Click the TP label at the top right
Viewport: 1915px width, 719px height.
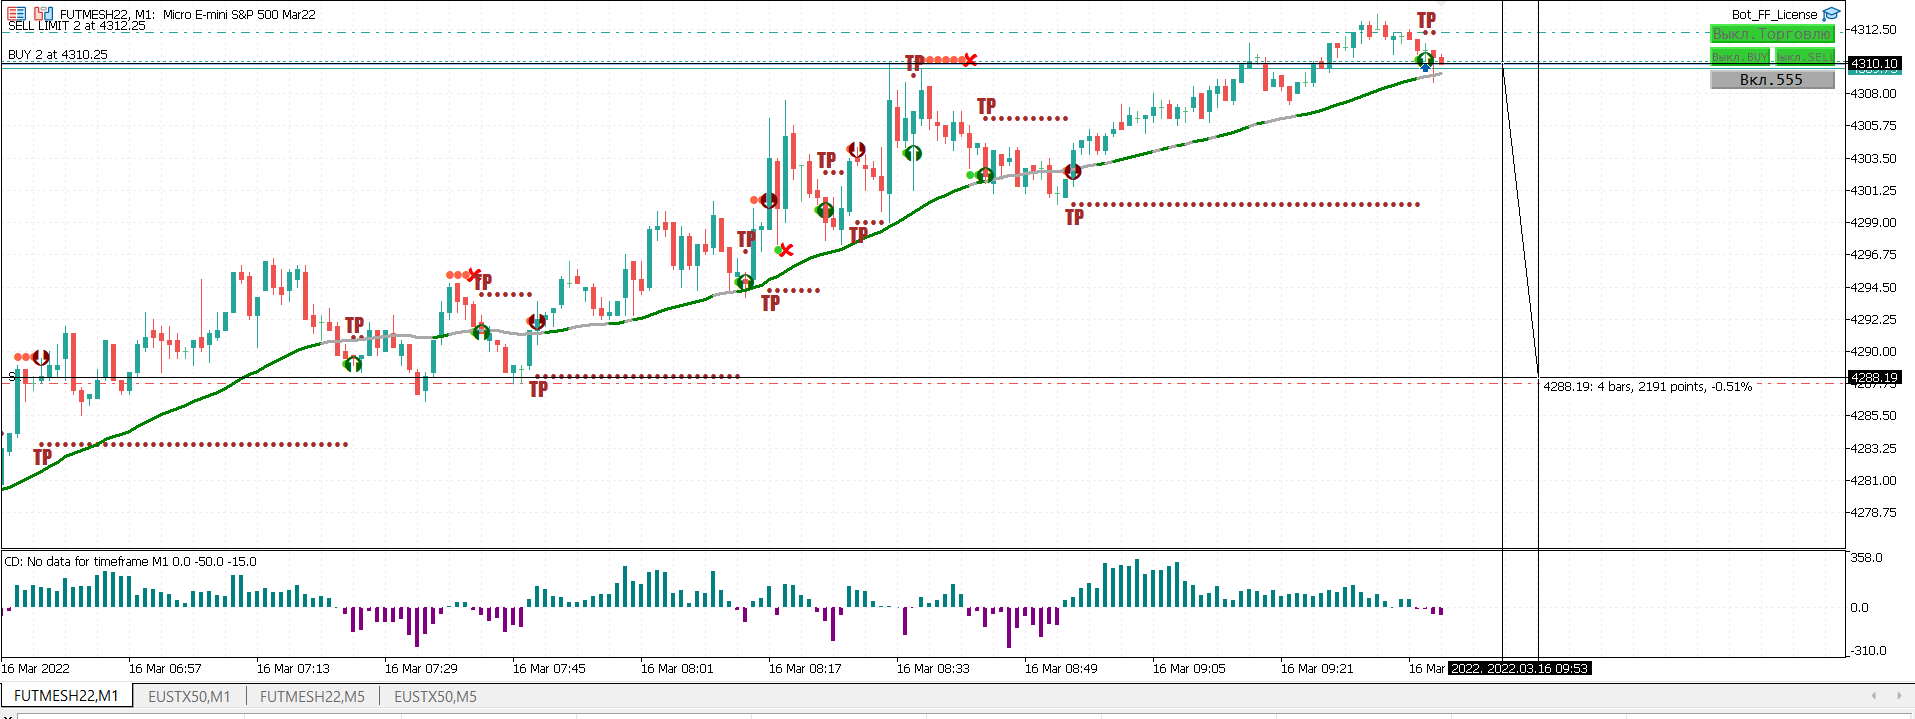pyautogui.click(x=1427, y=21)
